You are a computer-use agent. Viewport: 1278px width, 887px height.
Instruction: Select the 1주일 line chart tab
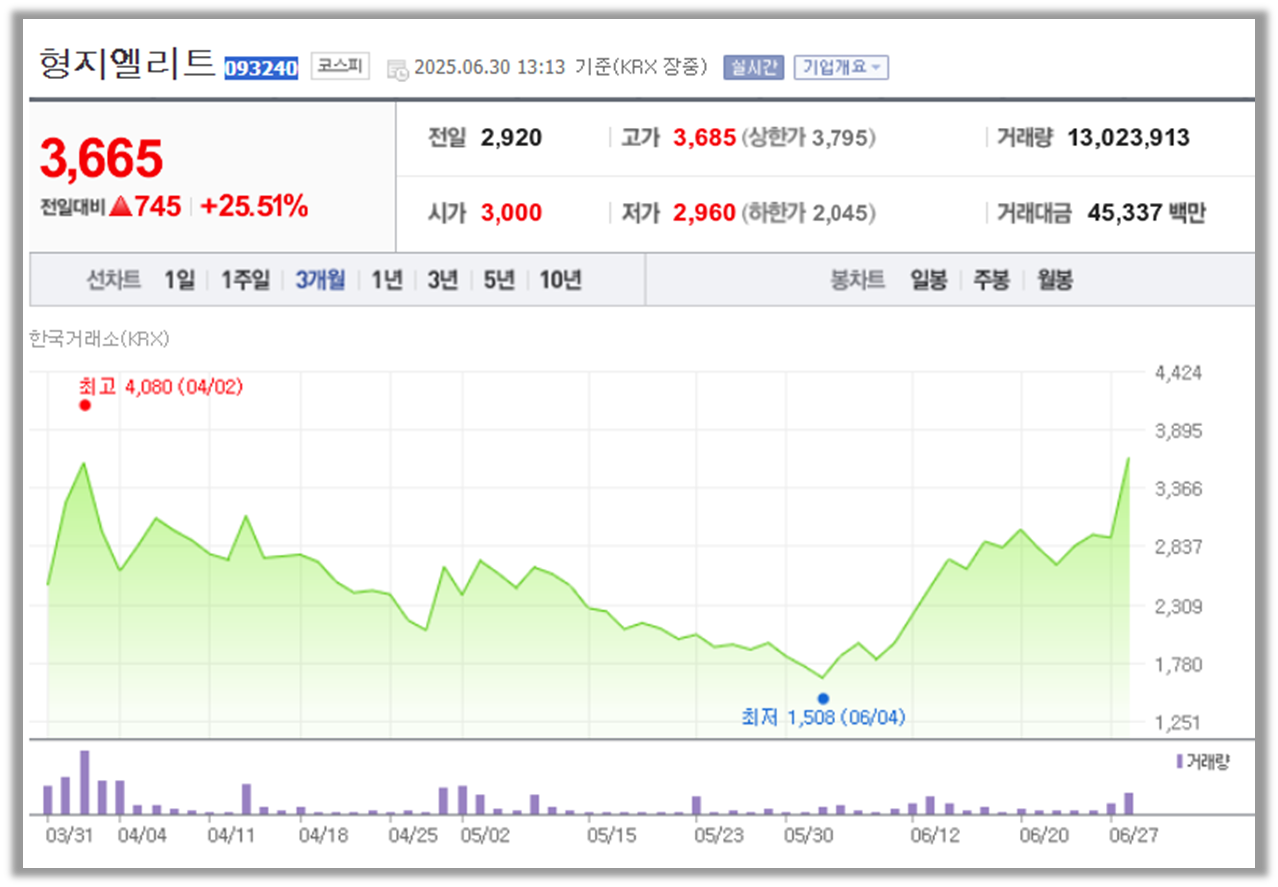click(x=246, y=281)
